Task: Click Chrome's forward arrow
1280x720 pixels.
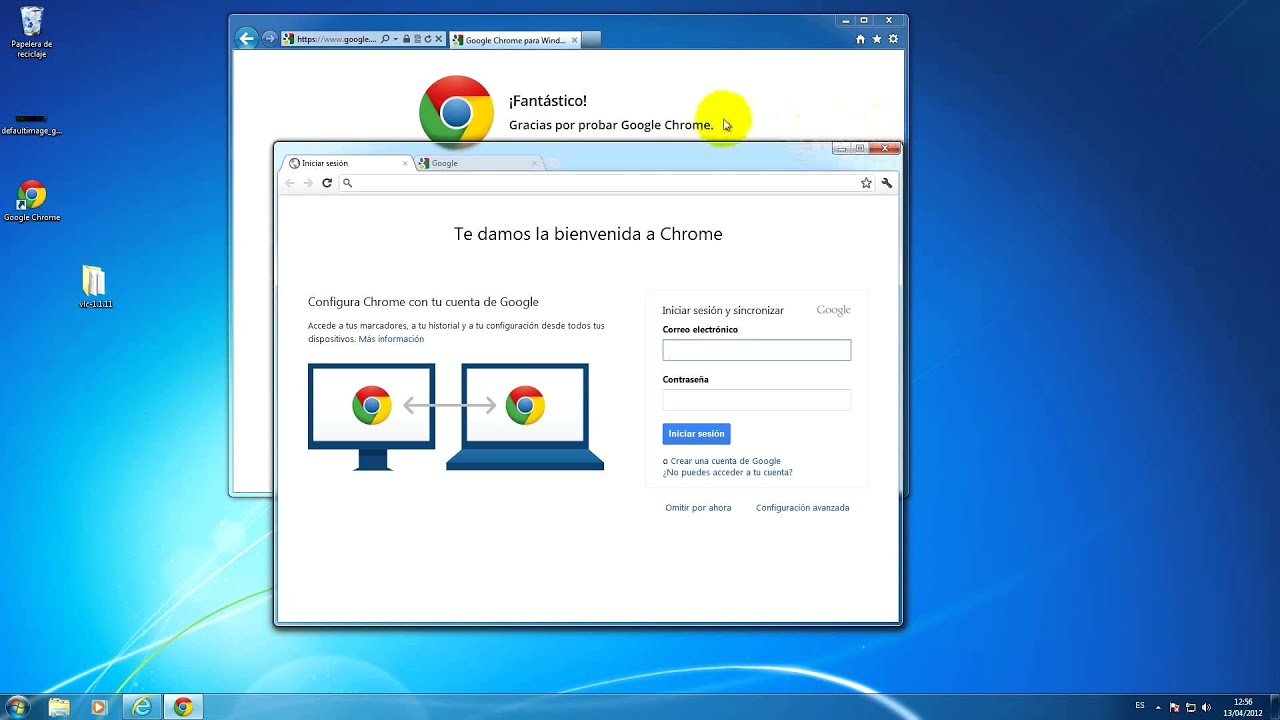Action: (308, 183)
